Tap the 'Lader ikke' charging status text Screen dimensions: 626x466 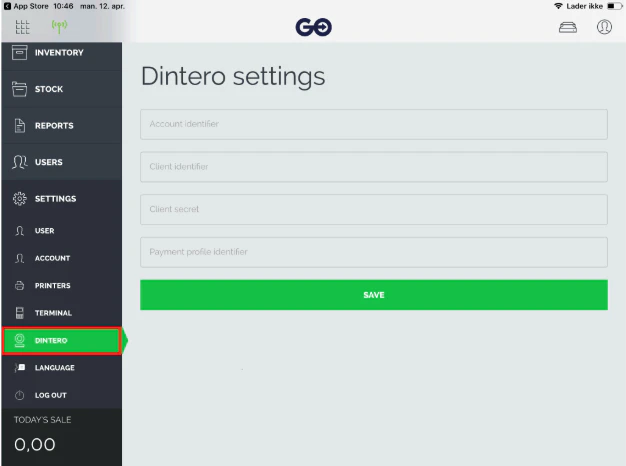click(584, 6)
